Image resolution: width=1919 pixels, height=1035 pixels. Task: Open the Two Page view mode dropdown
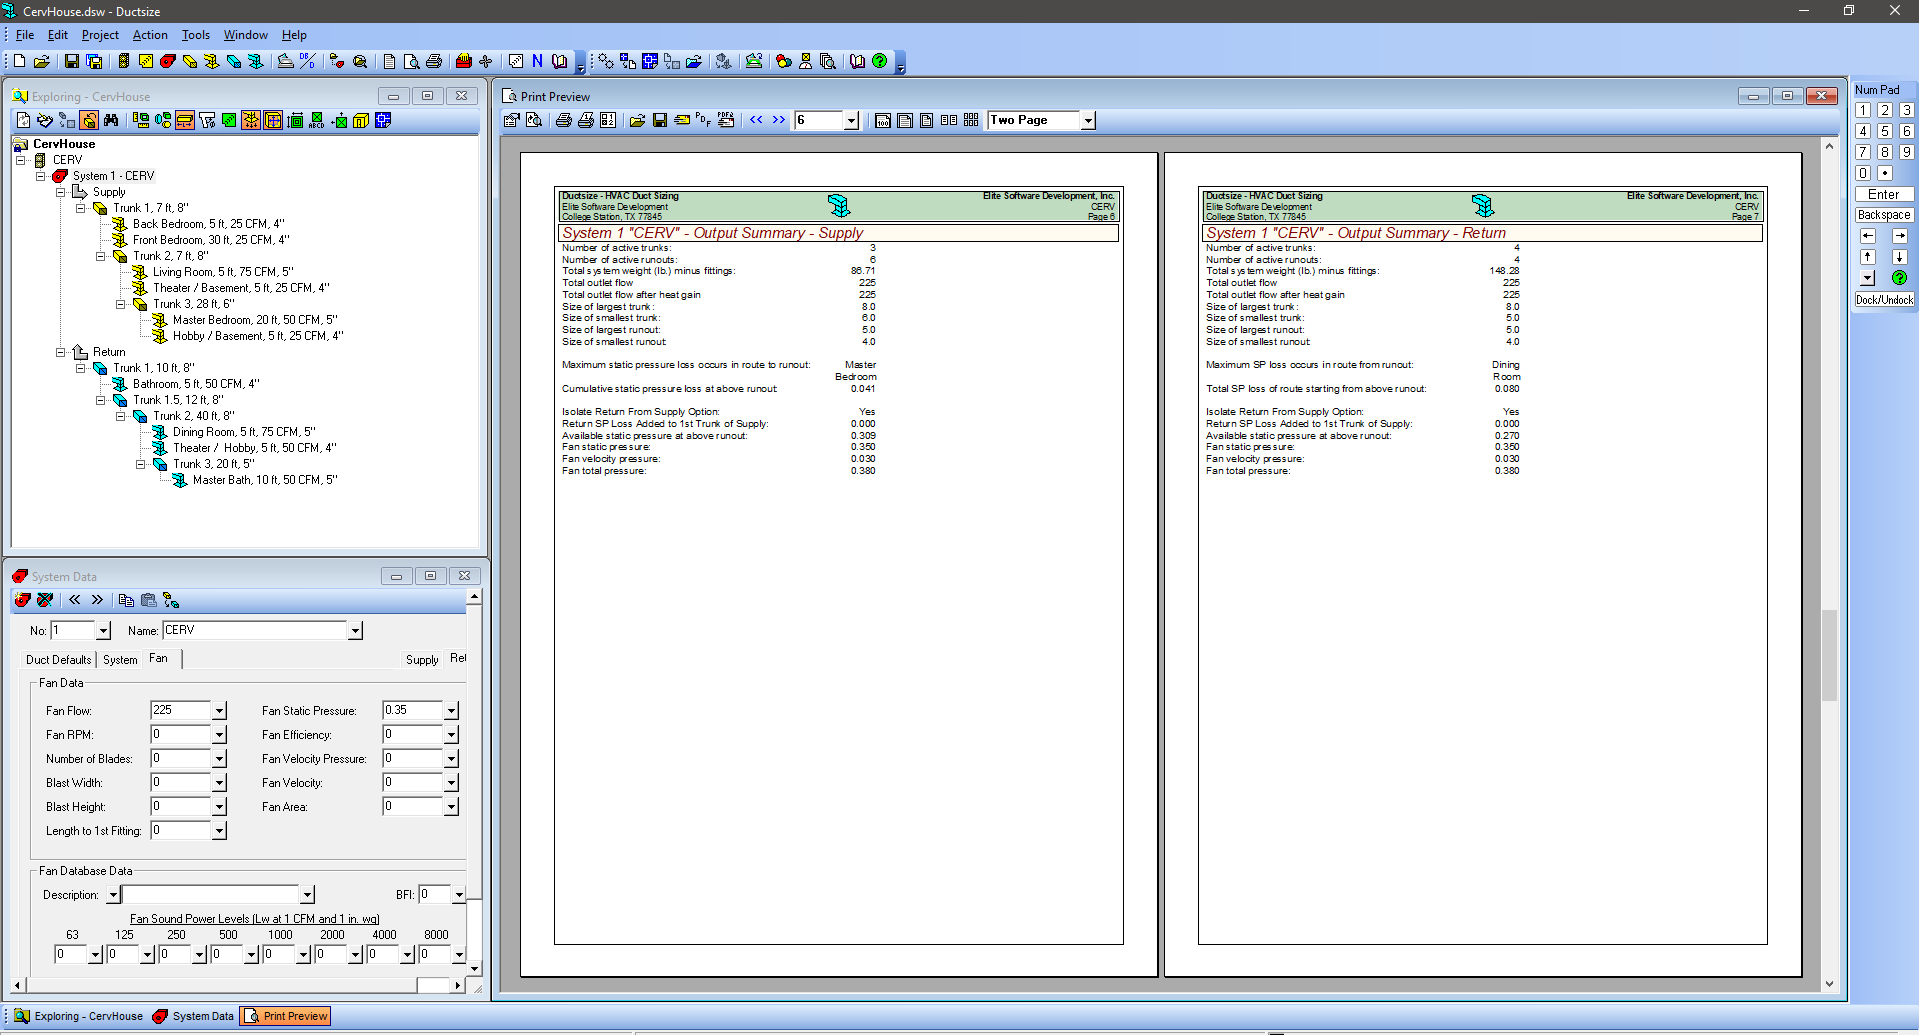(1089, 121)
